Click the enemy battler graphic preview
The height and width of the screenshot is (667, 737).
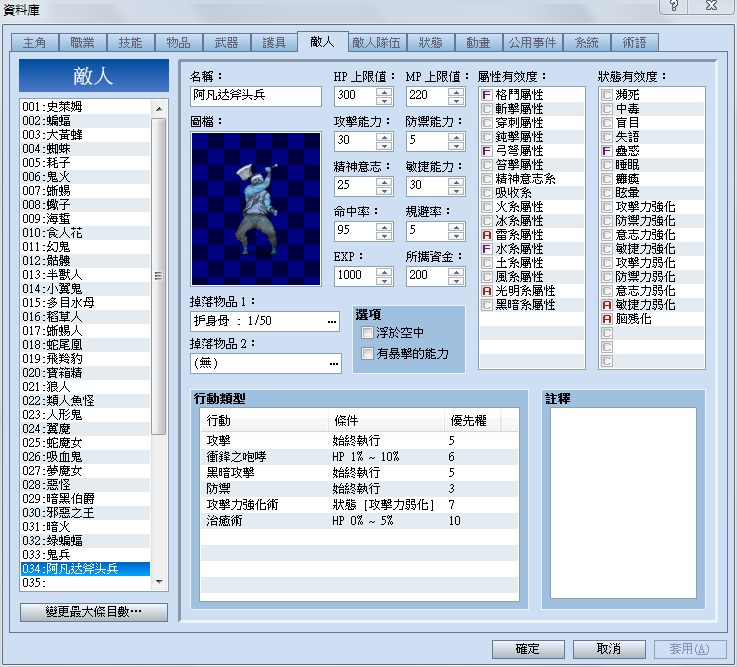tap(256, 209)
